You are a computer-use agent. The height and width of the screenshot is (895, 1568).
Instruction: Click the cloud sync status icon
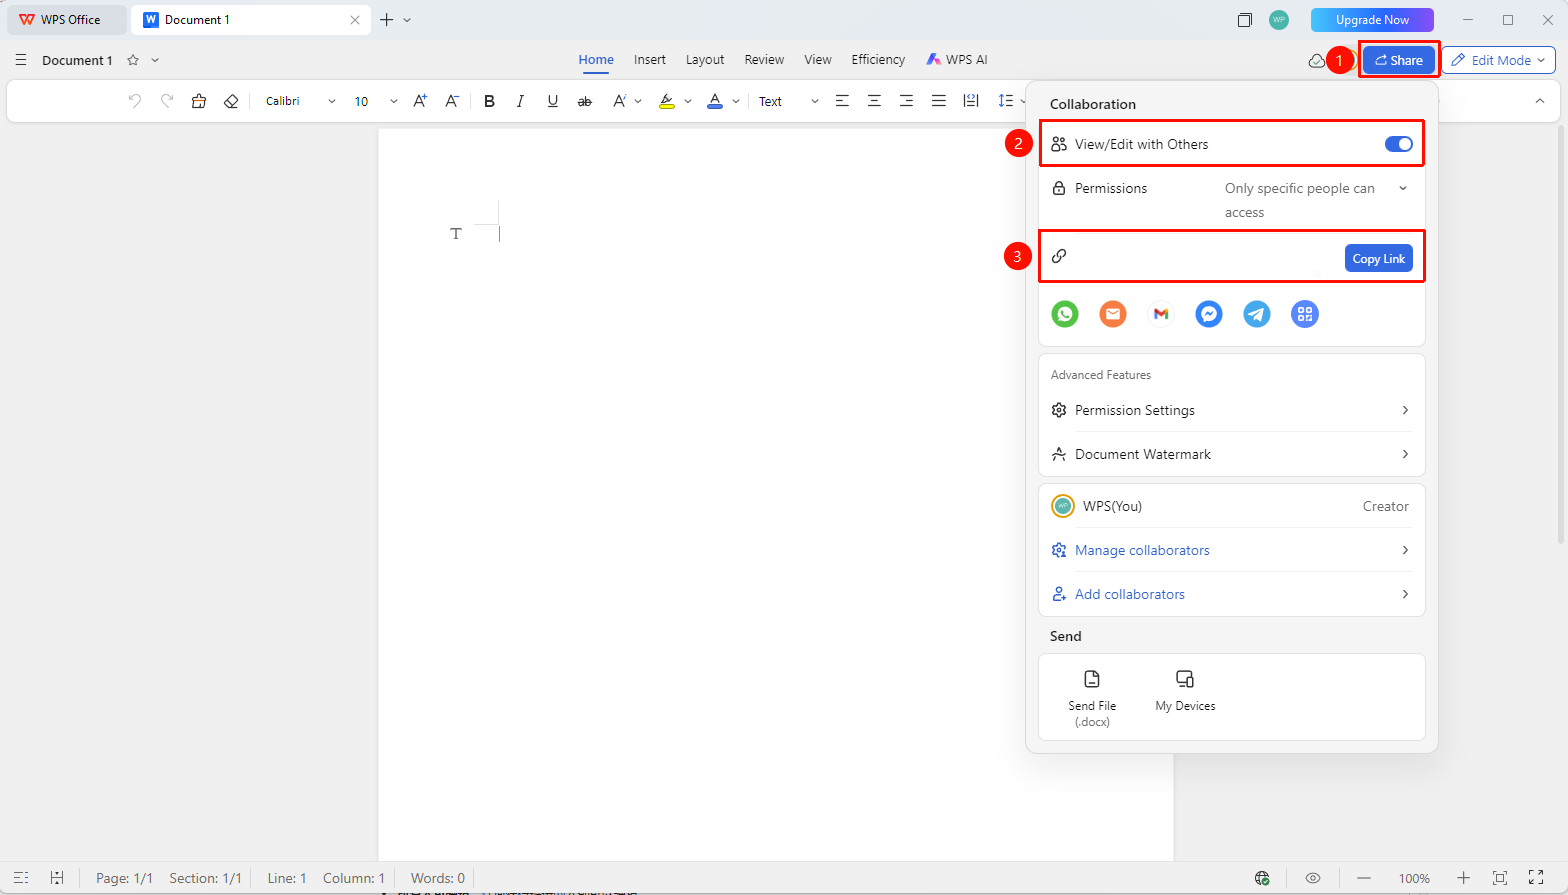coord(1317,61)
